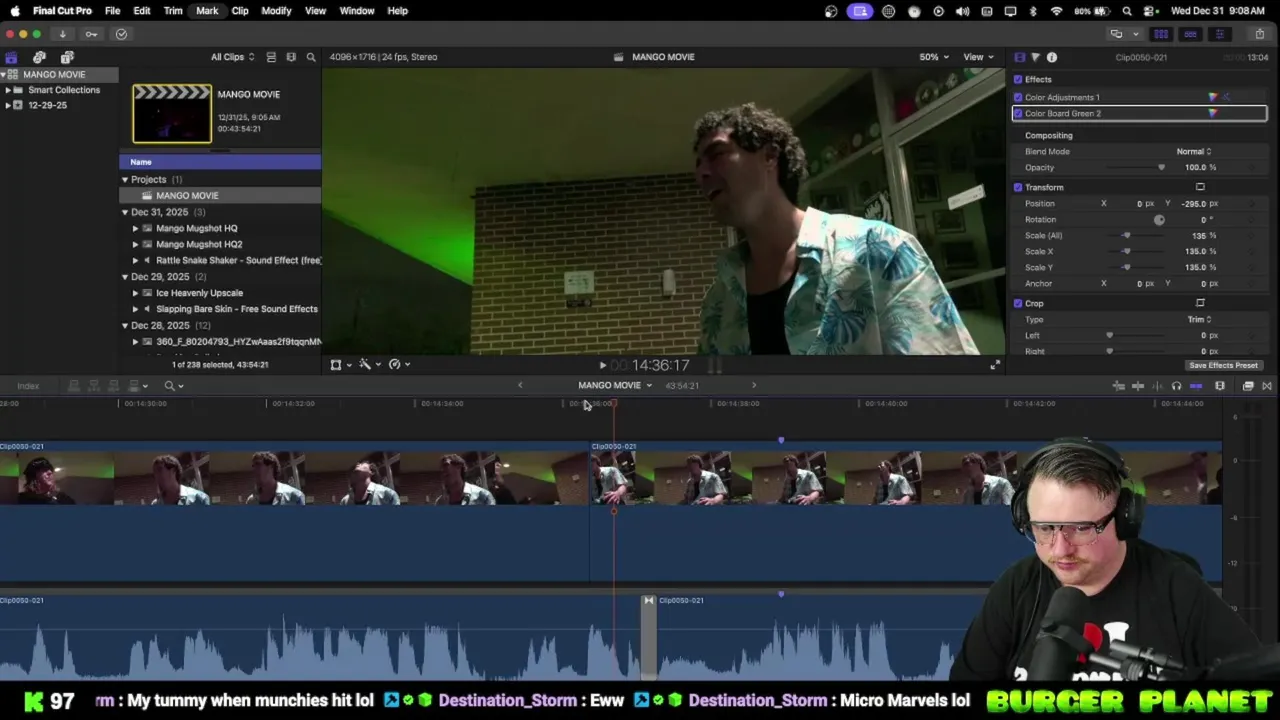1280x720 pixels.
Task: Open the Window menu
Action: click(357, 10)
